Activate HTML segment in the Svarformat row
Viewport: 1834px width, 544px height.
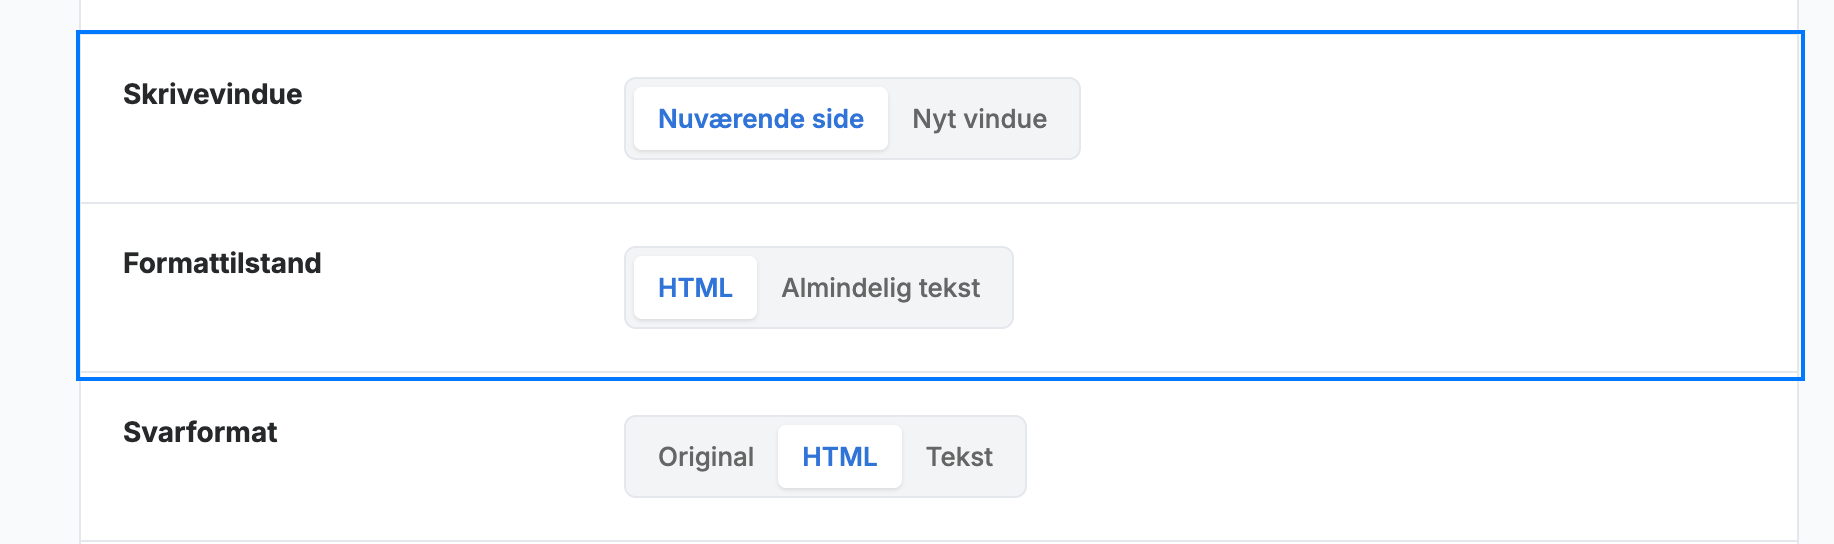(x=840, y=457)
